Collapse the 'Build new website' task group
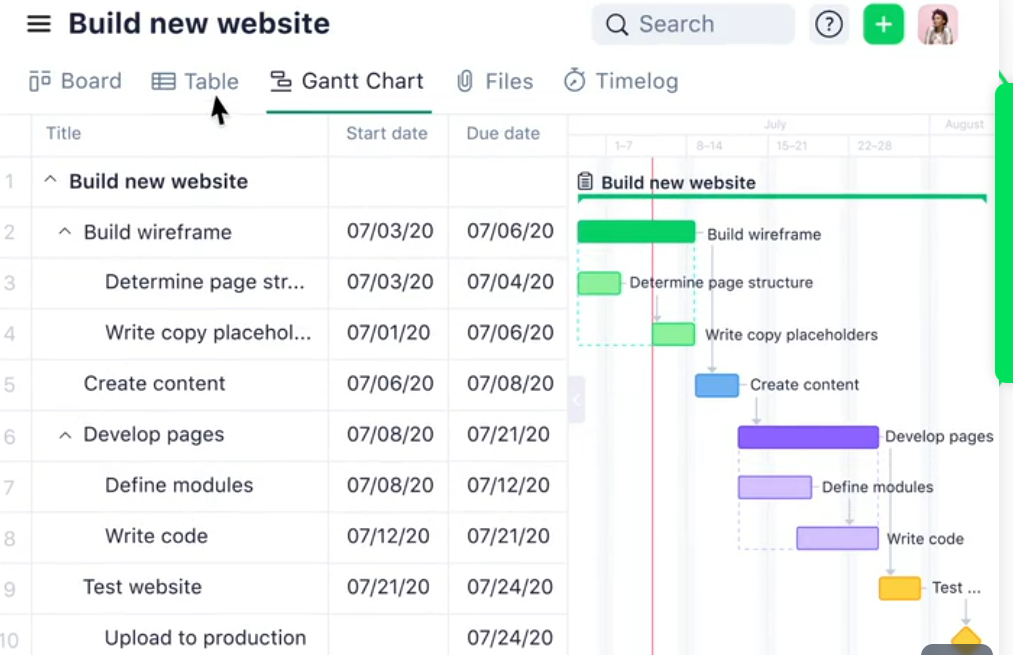 [x=50, y=181]
